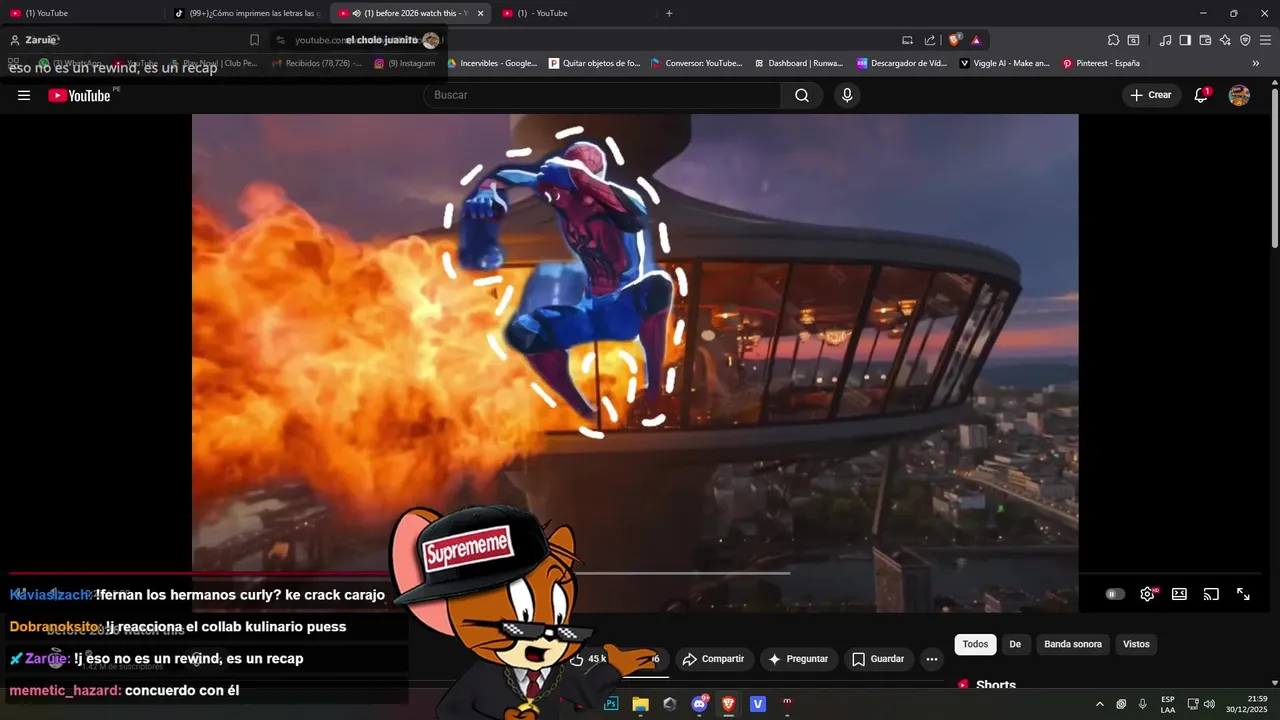The height and width of the screenshot is (720, 1280).
Task: Switch to TikTok 'Cómo imprimen las letras' tab
Action: (247, 13)
